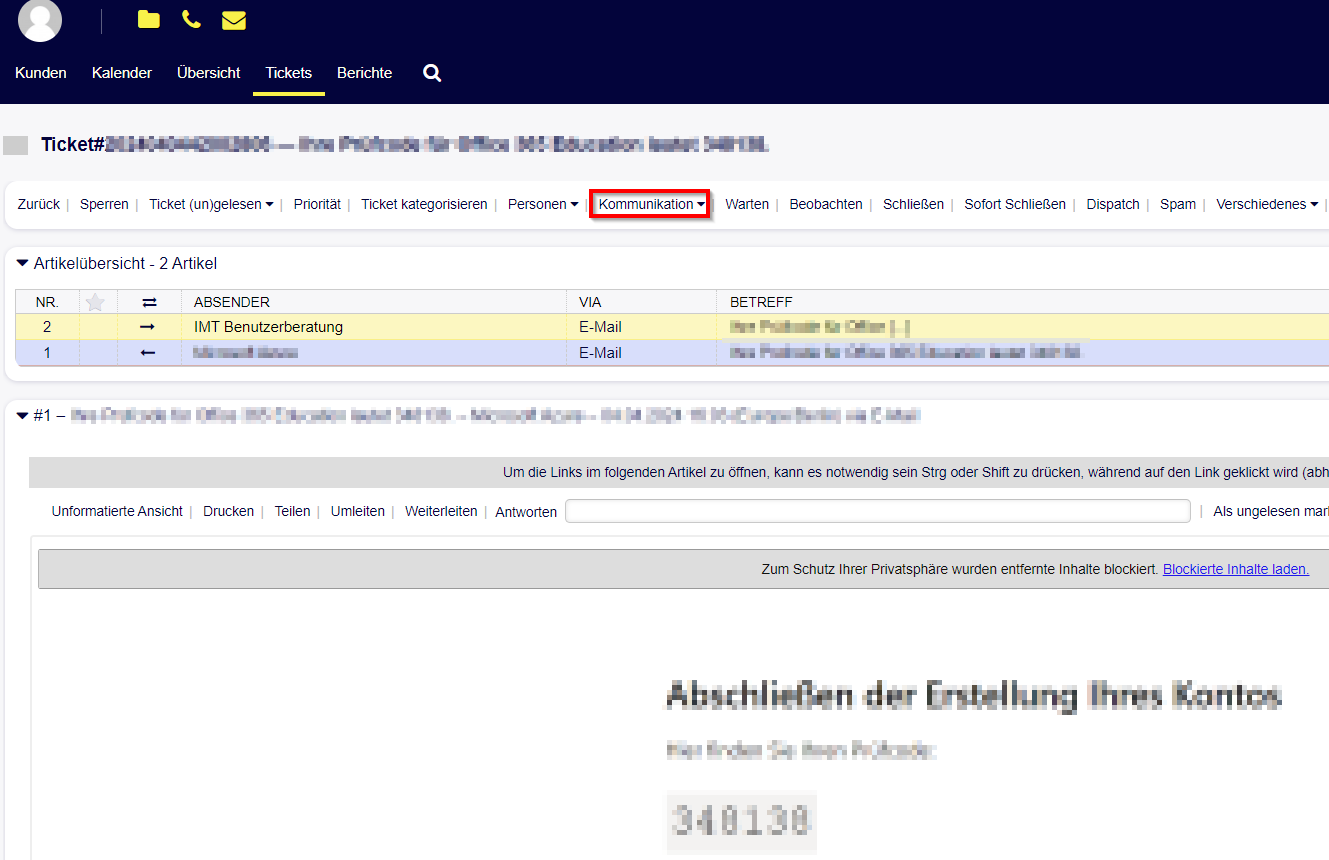Click Sperren to lock the ticket
Image resolution: width=1329 pixels, height=860 pixels.
pos(104,204)
